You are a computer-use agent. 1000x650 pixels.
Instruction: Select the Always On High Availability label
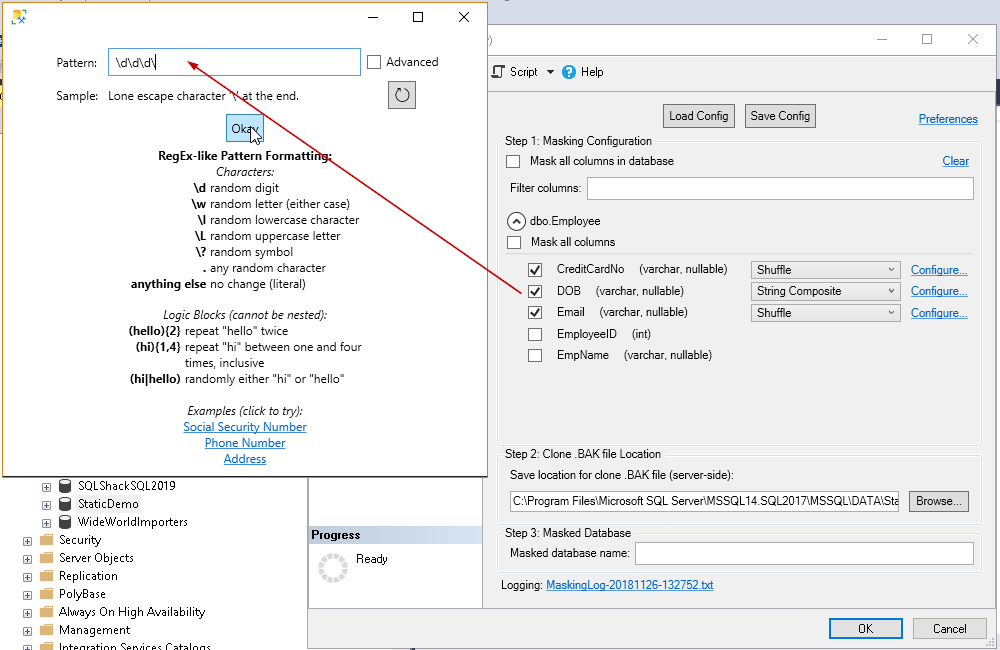pyautogui.click(x=132, y=612)
